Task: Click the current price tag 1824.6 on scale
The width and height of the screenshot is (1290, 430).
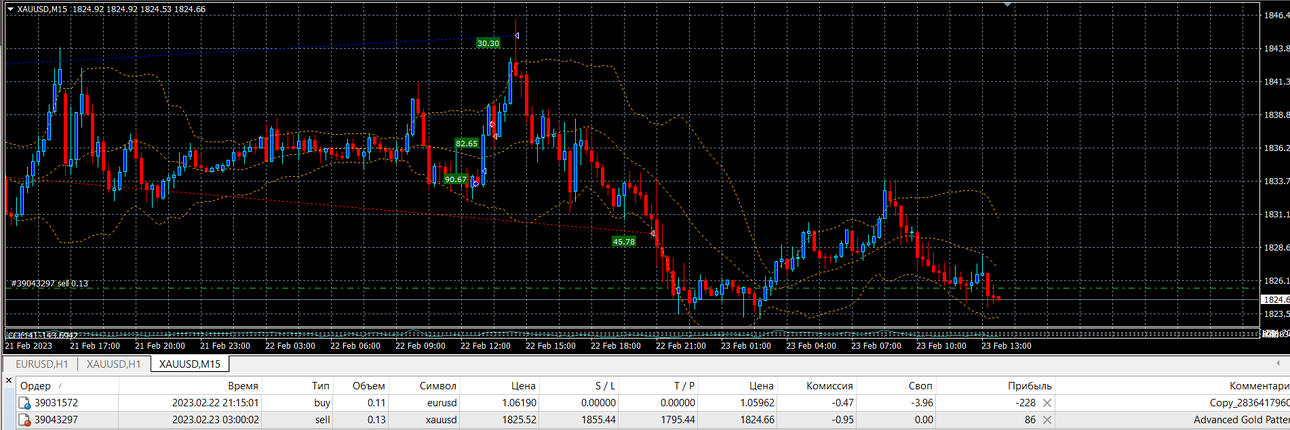Action: coord(1275,300)
